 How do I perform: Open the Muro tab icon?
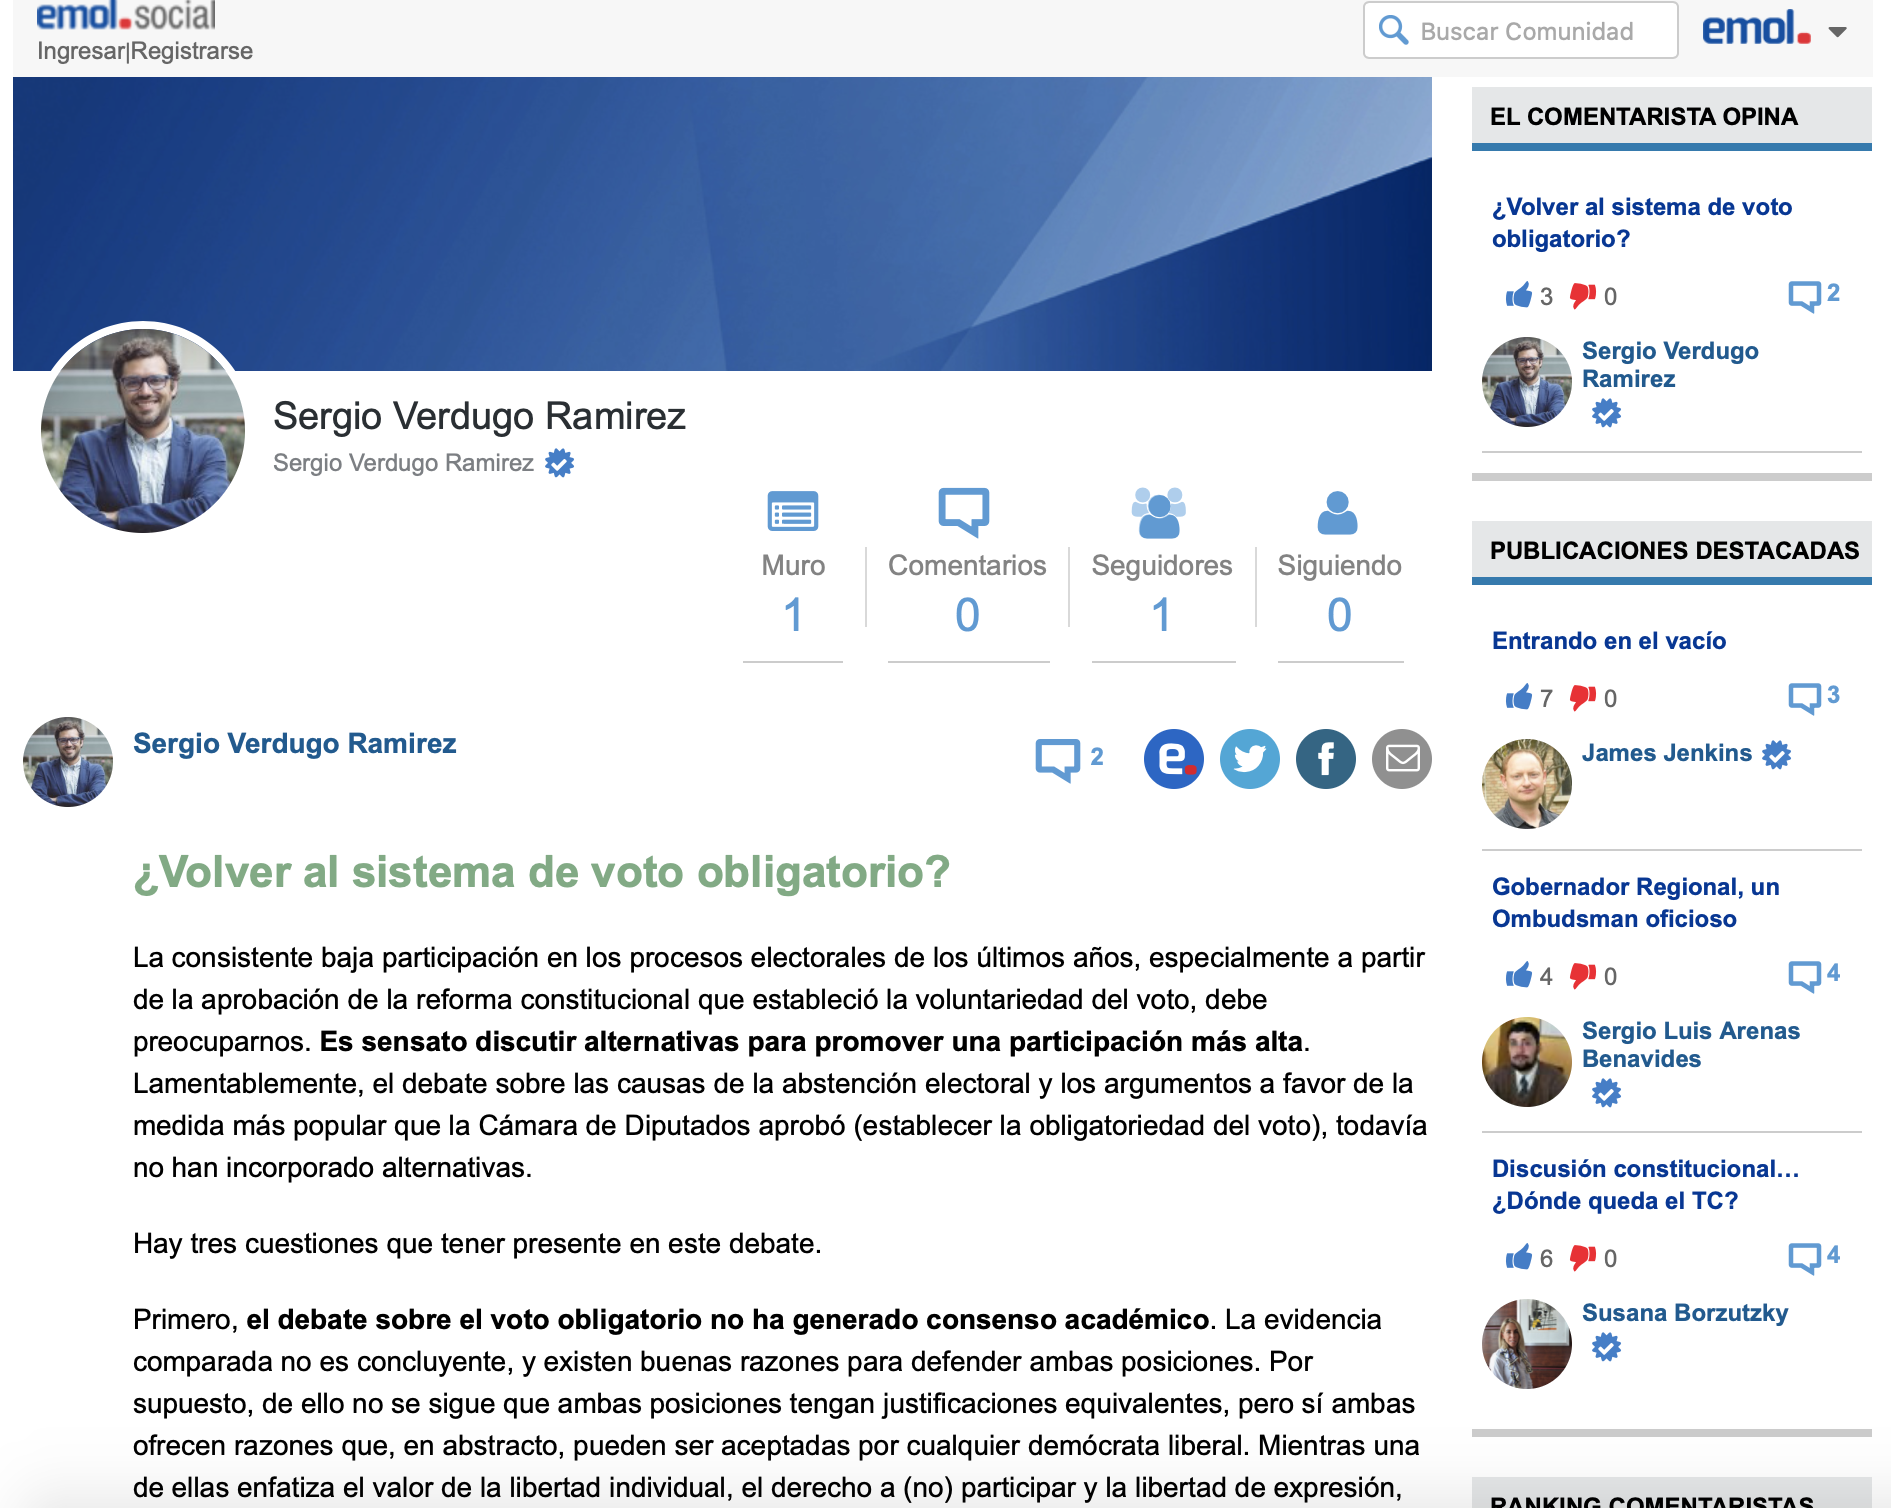coord(793,511)
